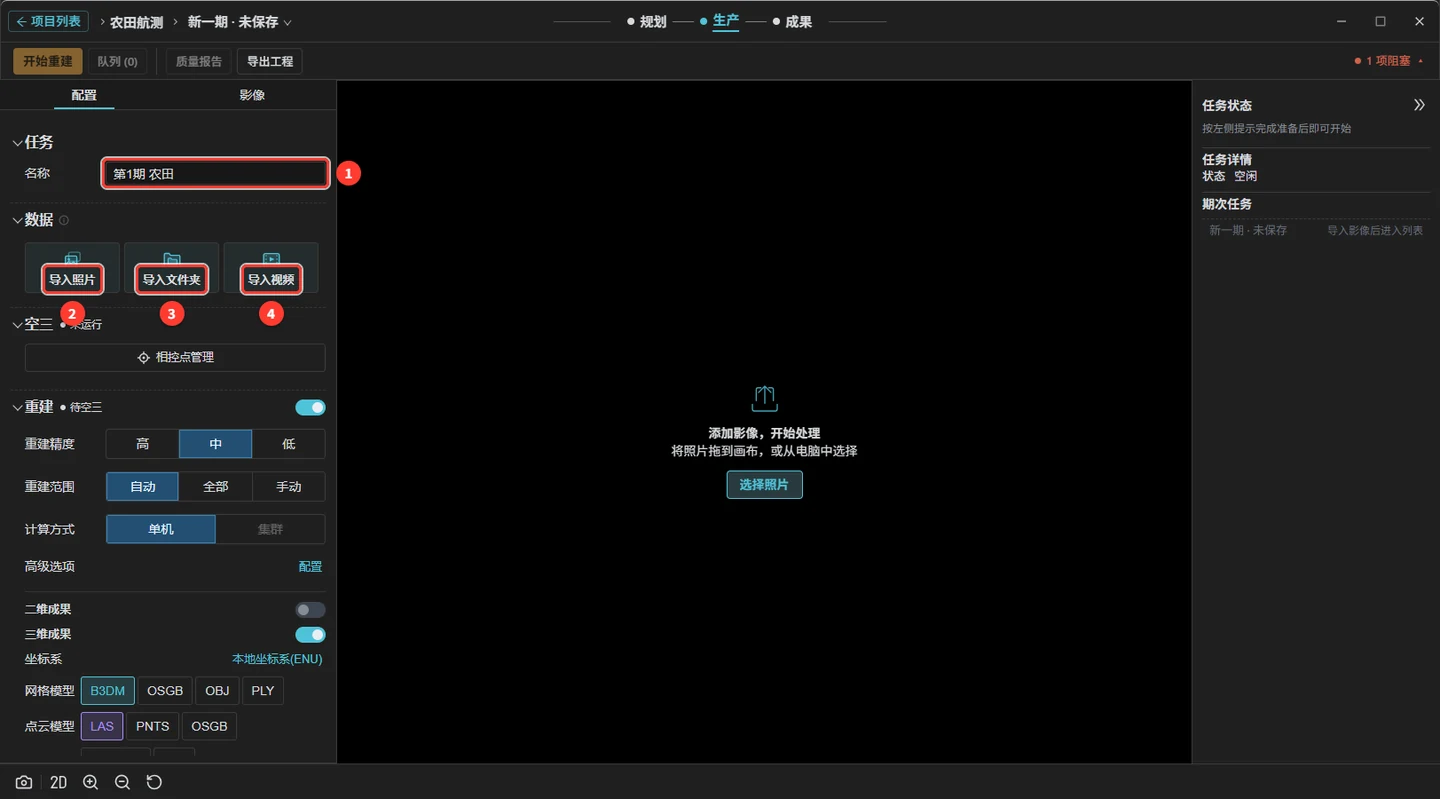Click the 开始重建 button
Viewport: 1440px width, 799px height.
click(x=48, y=61)
